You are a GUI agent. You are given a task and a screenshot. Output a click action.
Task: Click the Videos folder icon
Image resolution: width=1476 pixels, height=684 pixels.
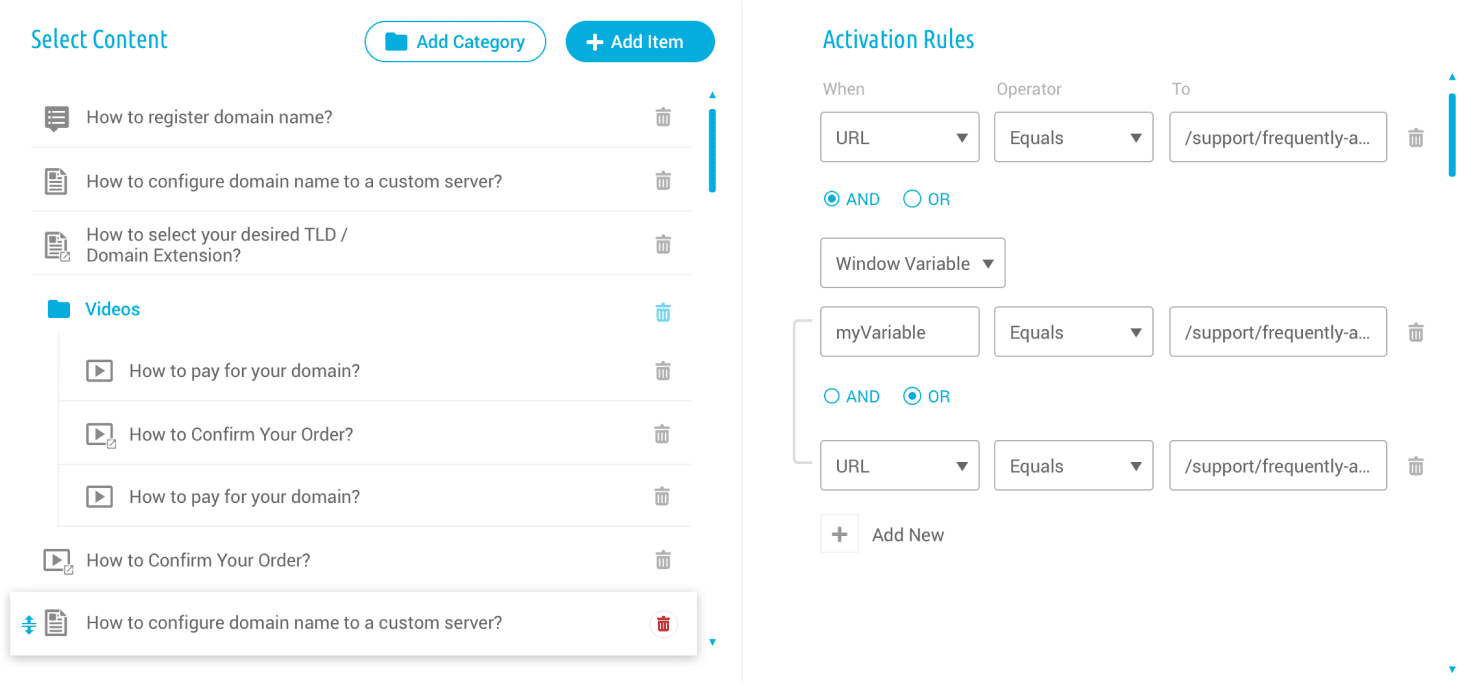tap(59, 310)
